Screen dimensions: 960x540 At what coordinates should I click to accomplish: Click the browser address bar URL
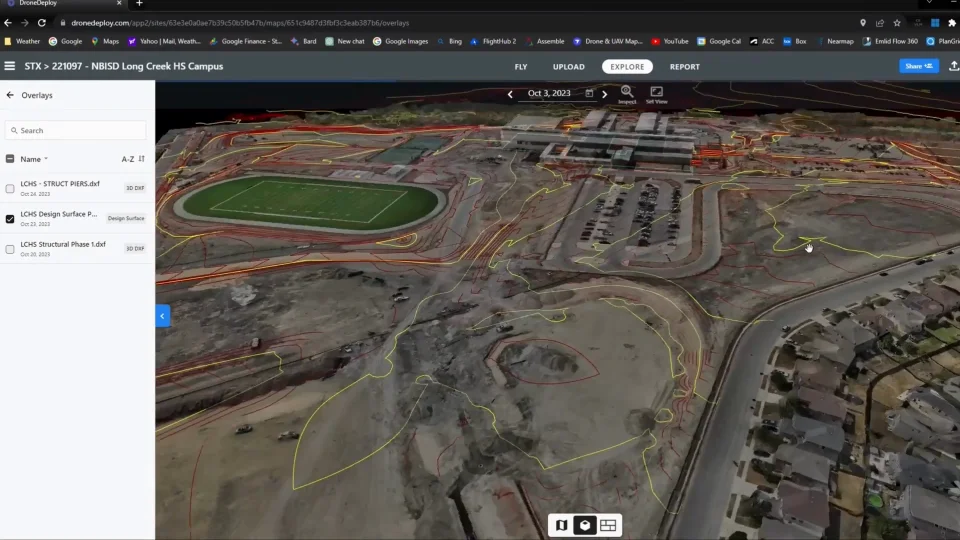240,23
